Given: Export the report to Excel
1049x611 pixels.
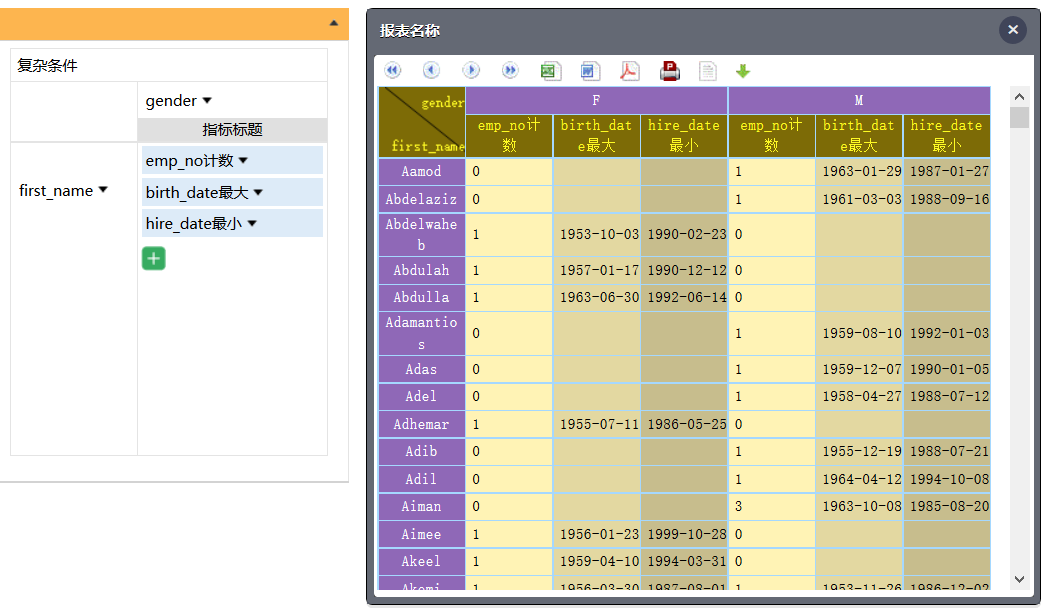Looking at the screenshot, I should (x=550, y=71).
